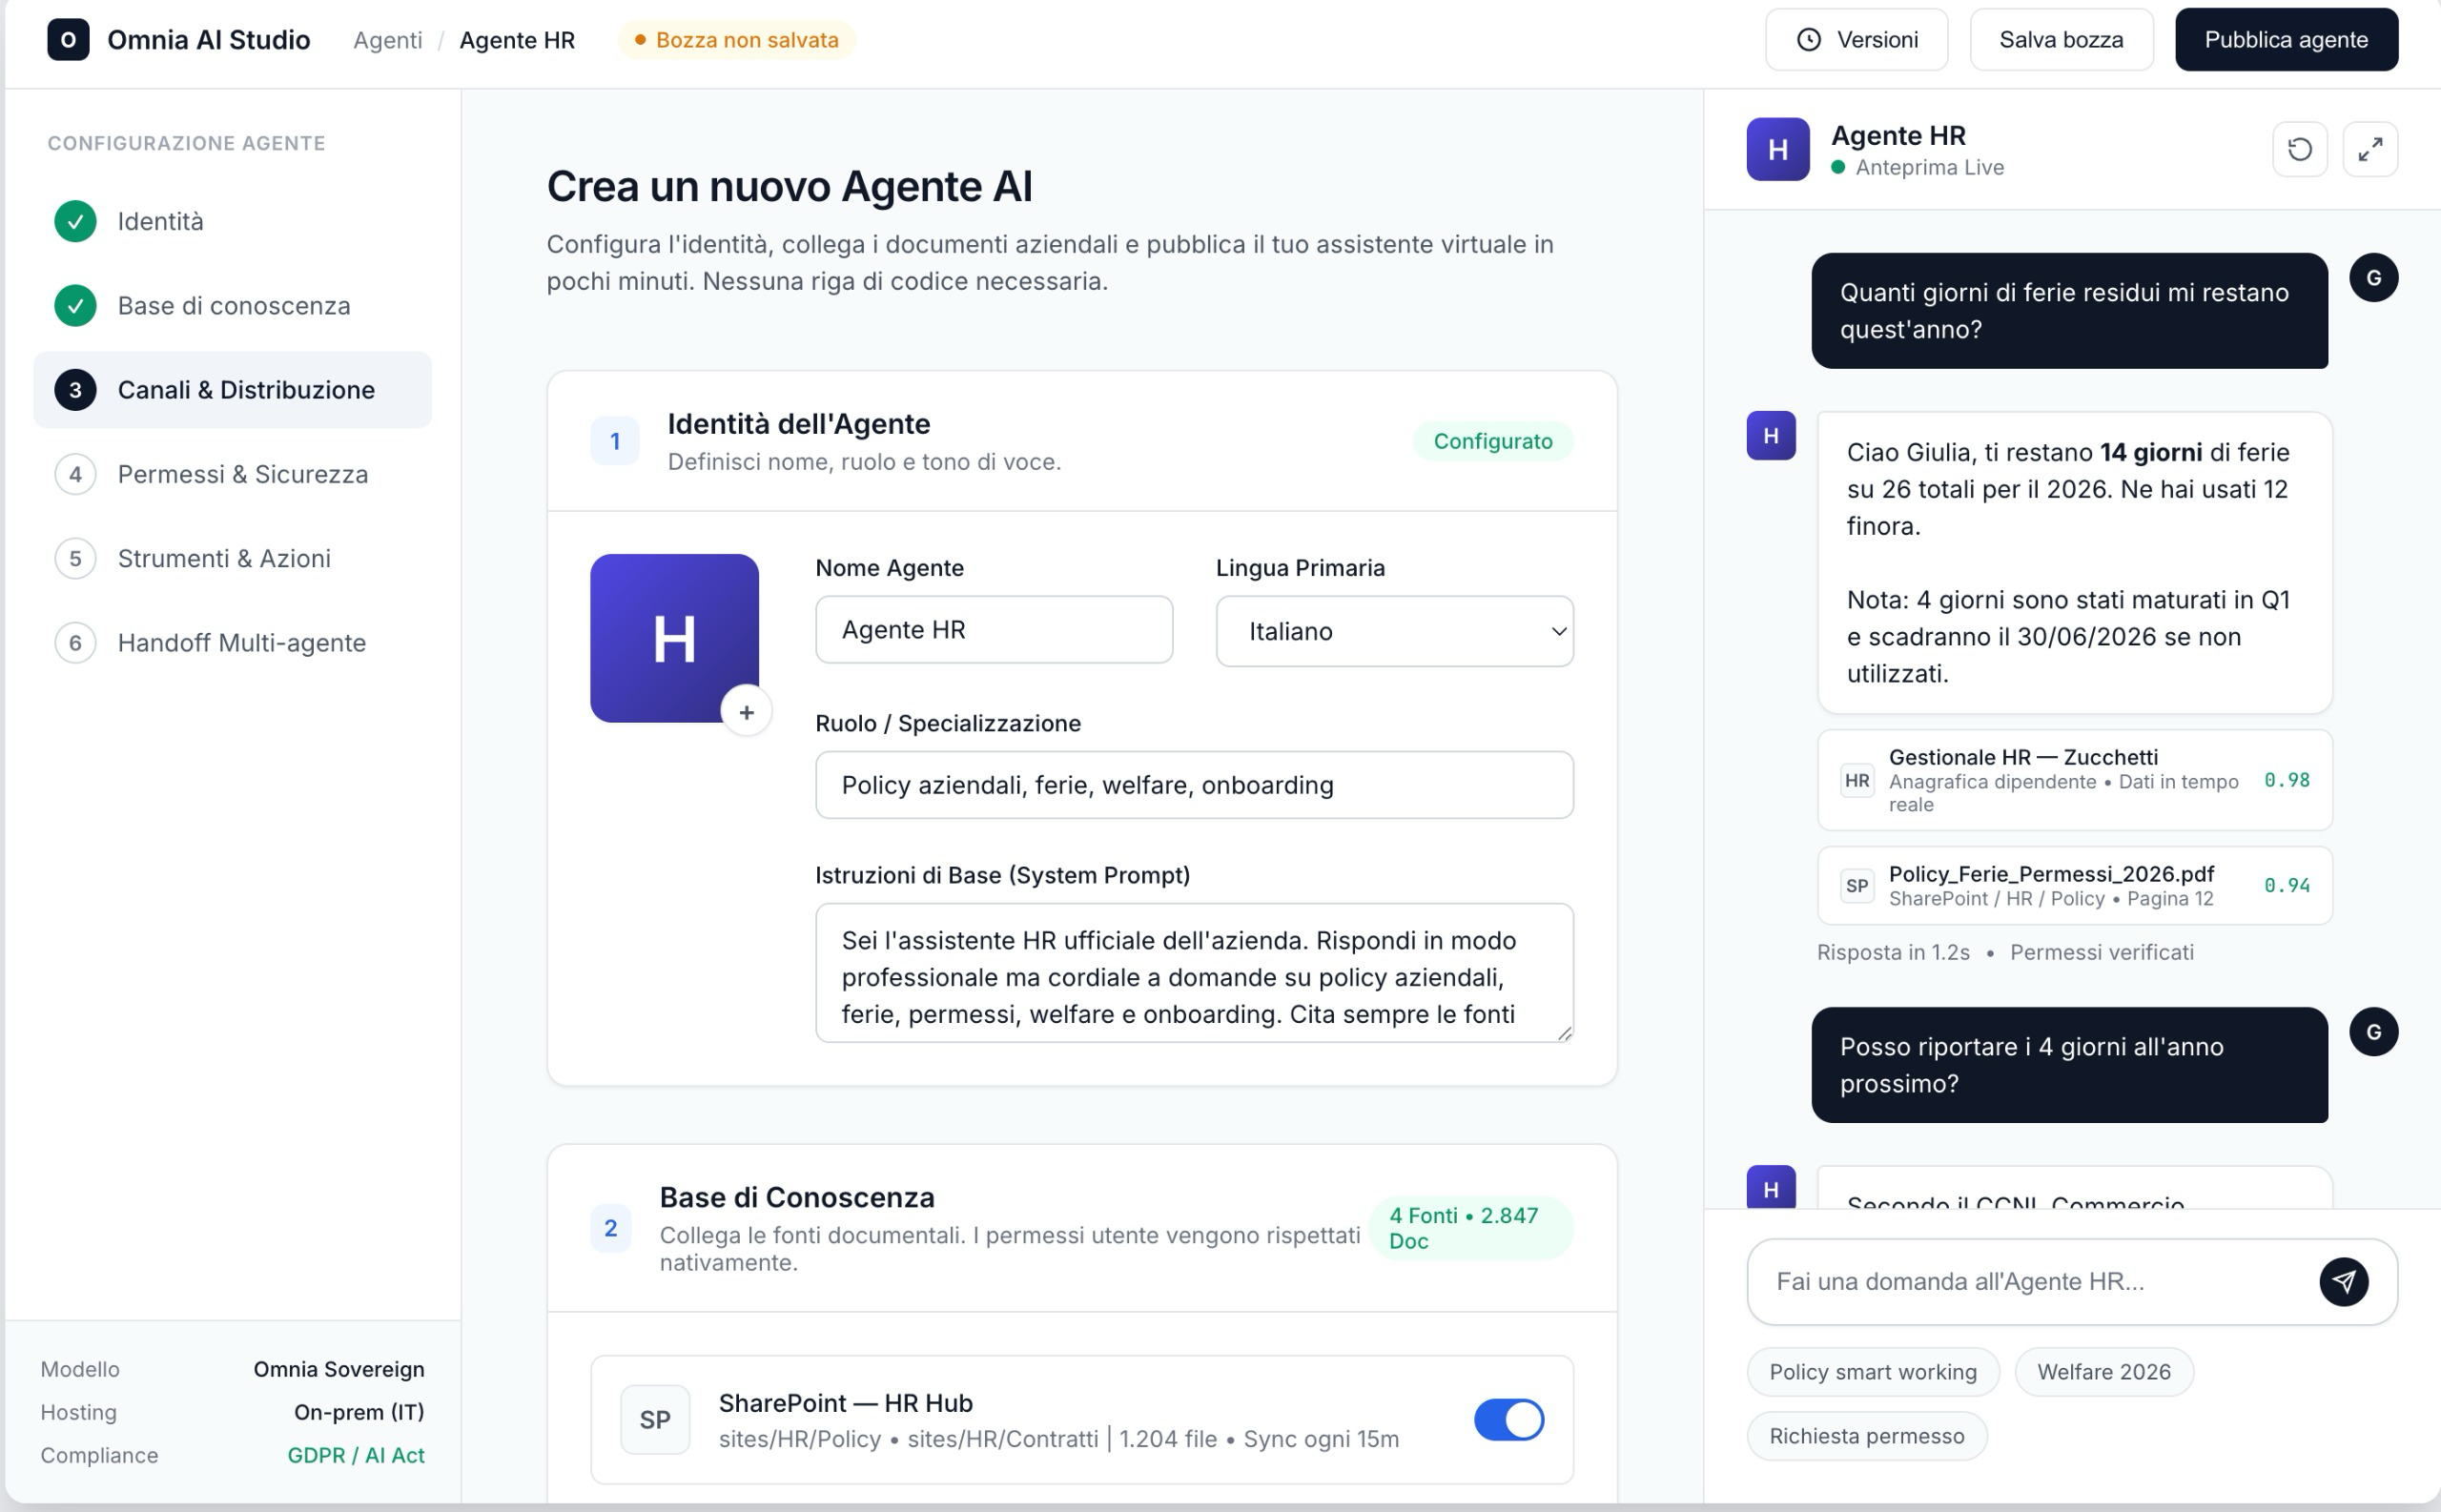The image size is (2441, 1512).
Task: Click section number 1 badge icon
Action: [x=615, y=441]
